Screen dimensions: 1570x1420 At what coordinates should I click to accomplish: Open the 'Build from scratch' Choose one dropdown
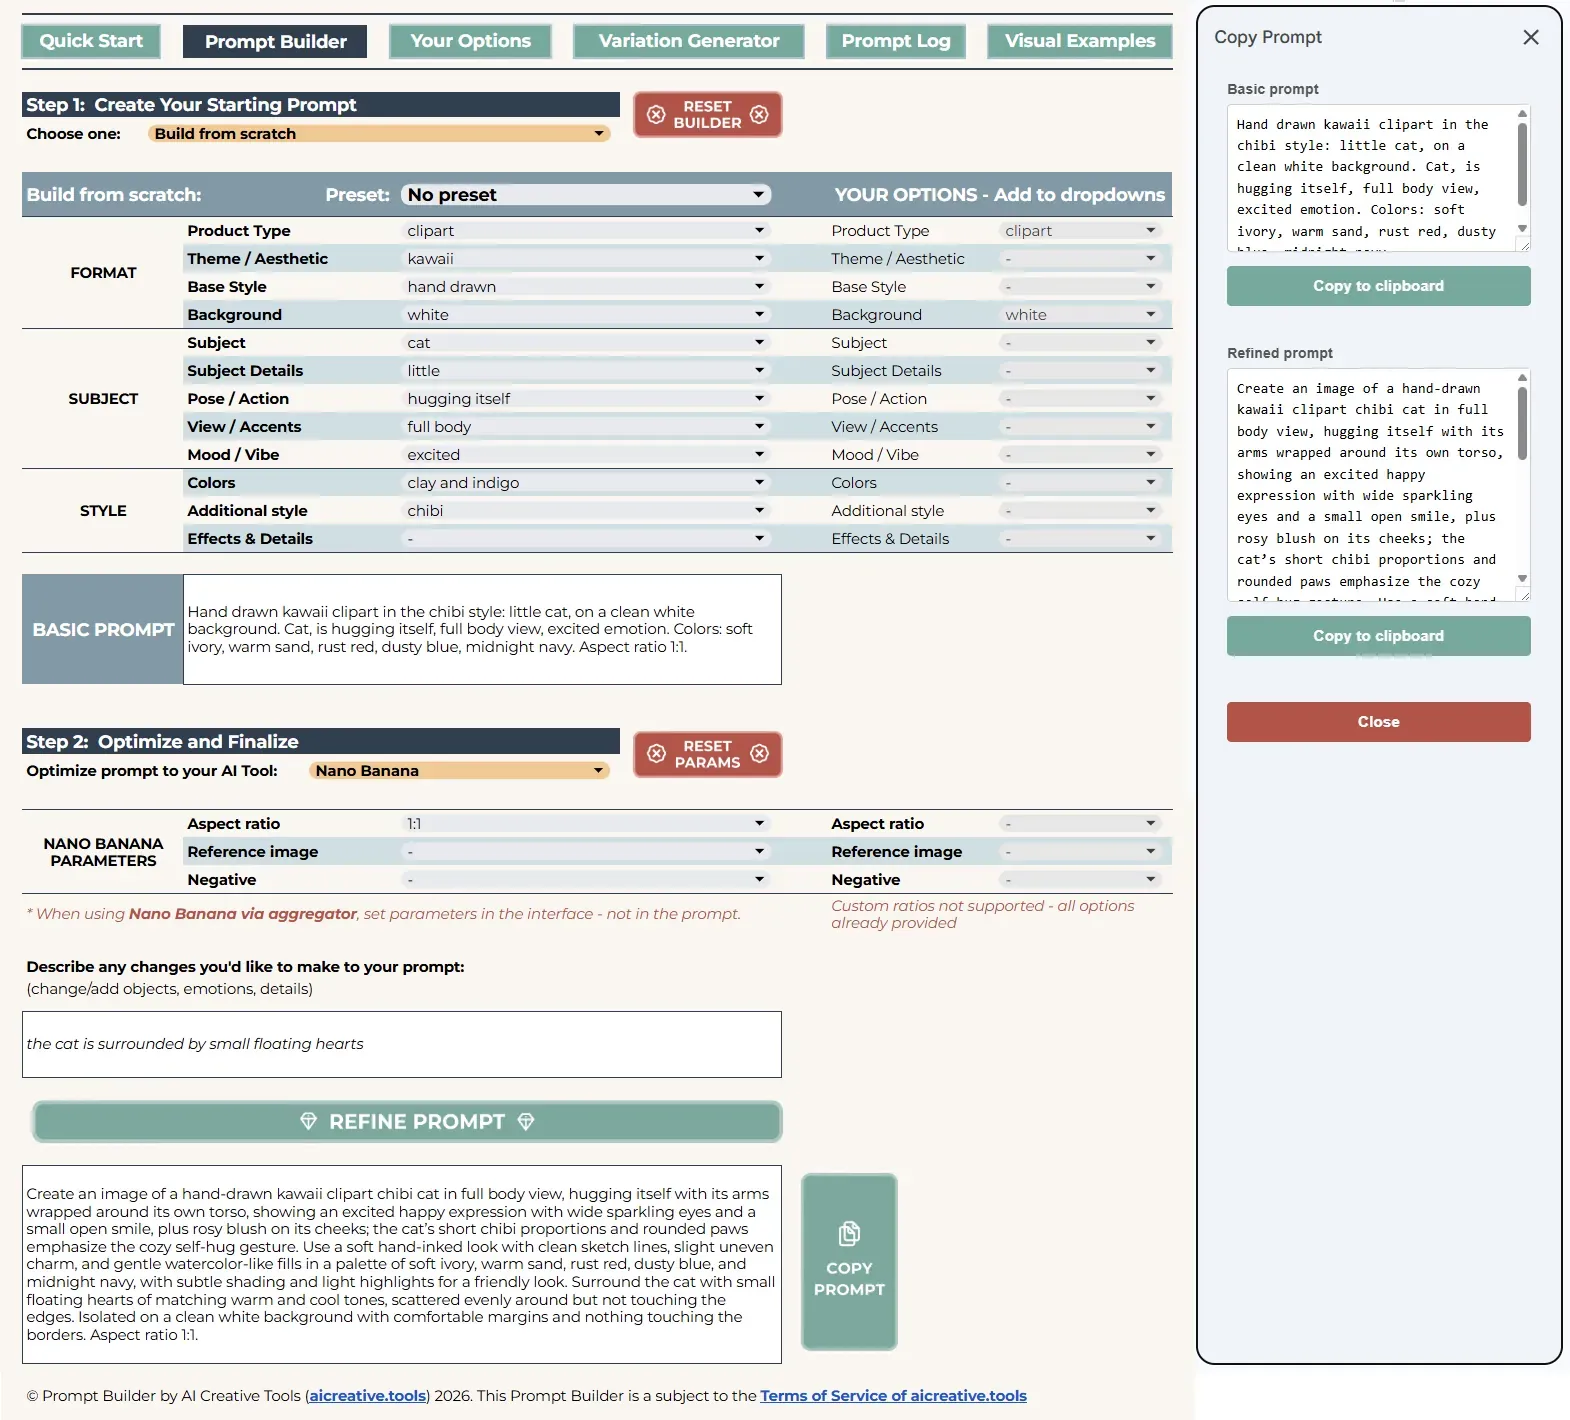tap(379, 134)
